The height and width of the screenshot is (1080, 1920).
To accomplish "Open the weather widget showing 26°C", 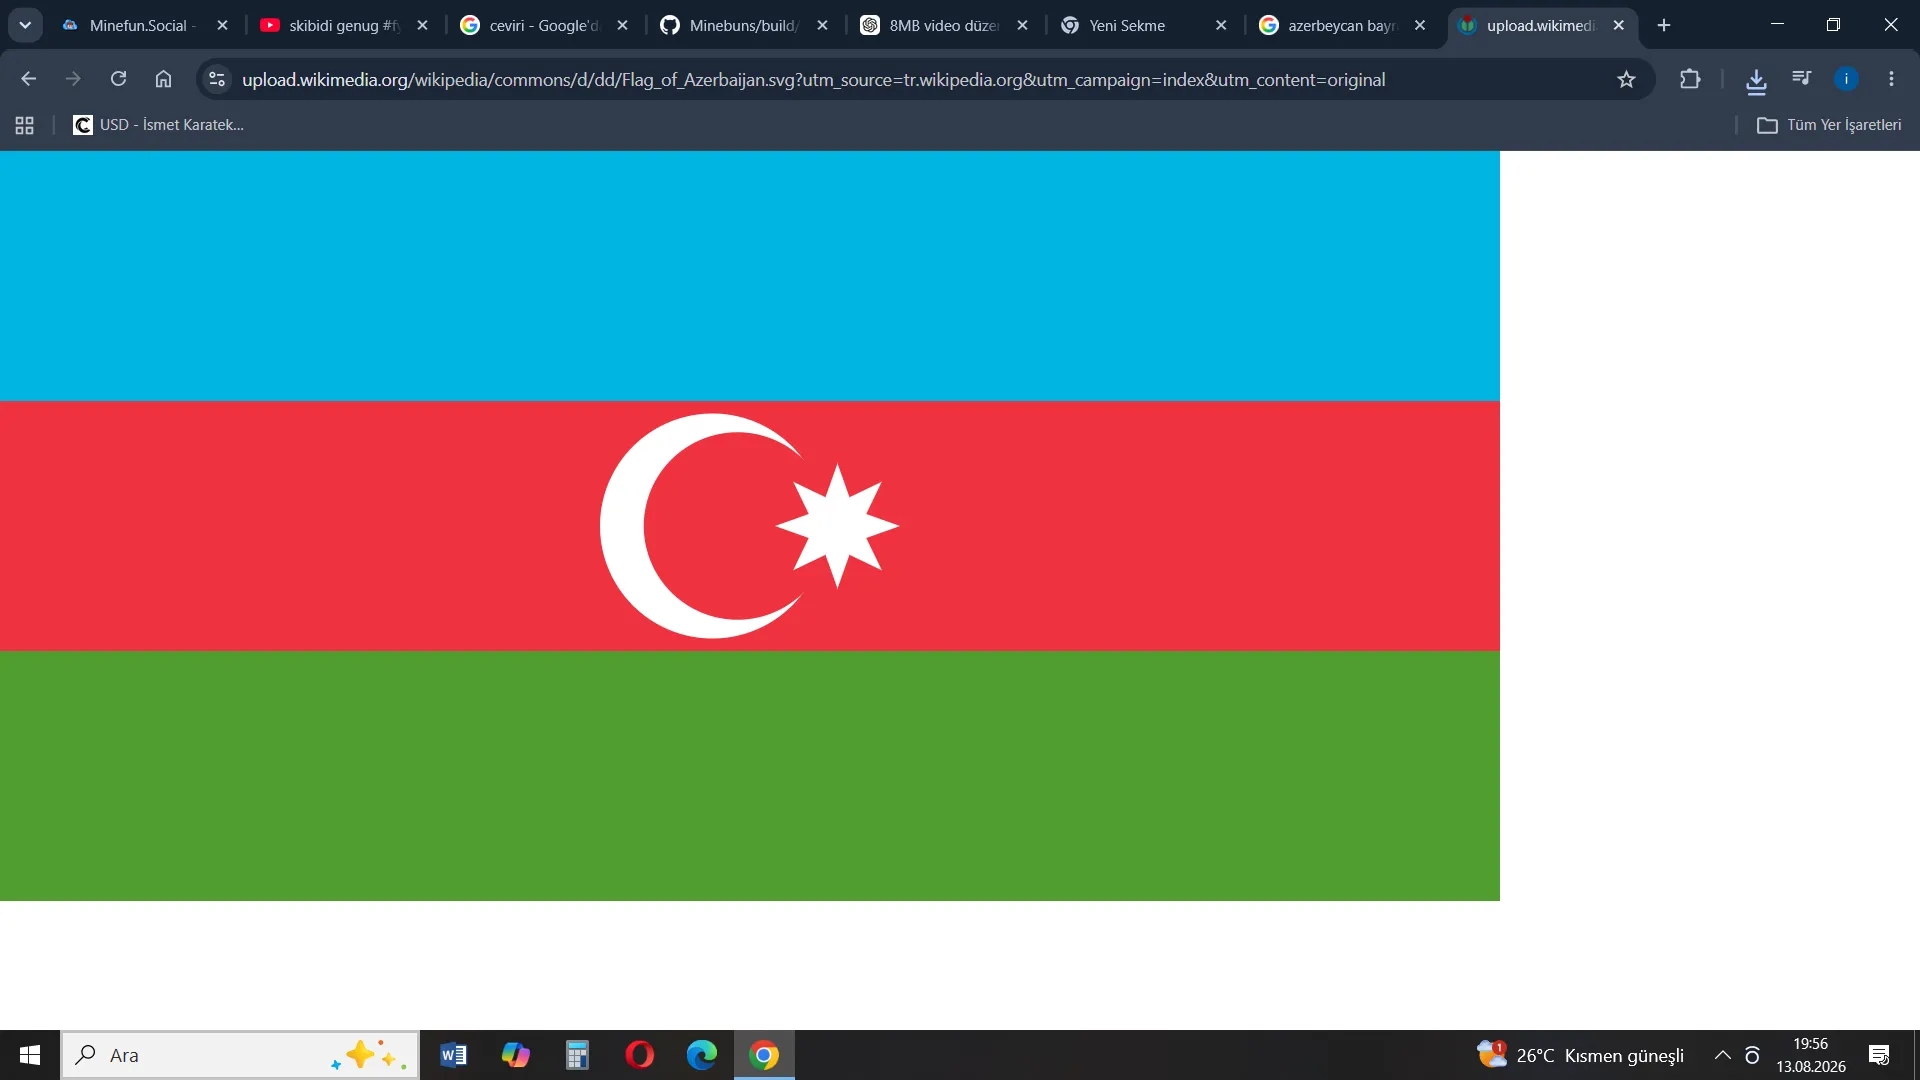I will [1581, 1055].
